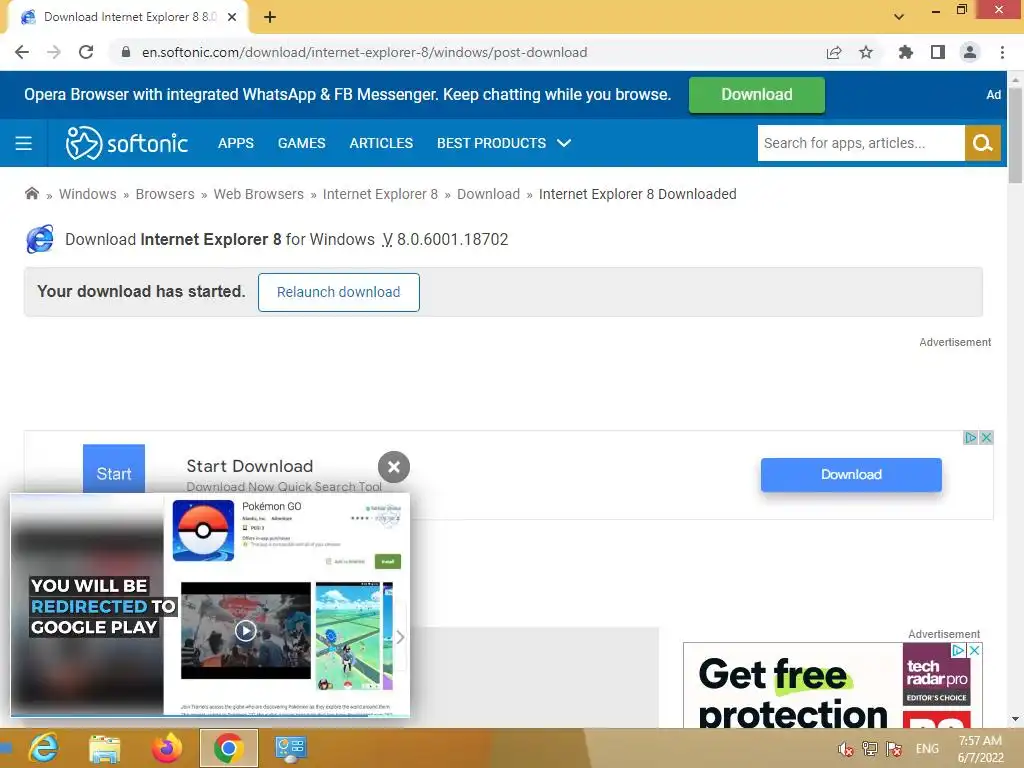Open the GAMES menu
The image size is (1024, 768).
[302, 143]
